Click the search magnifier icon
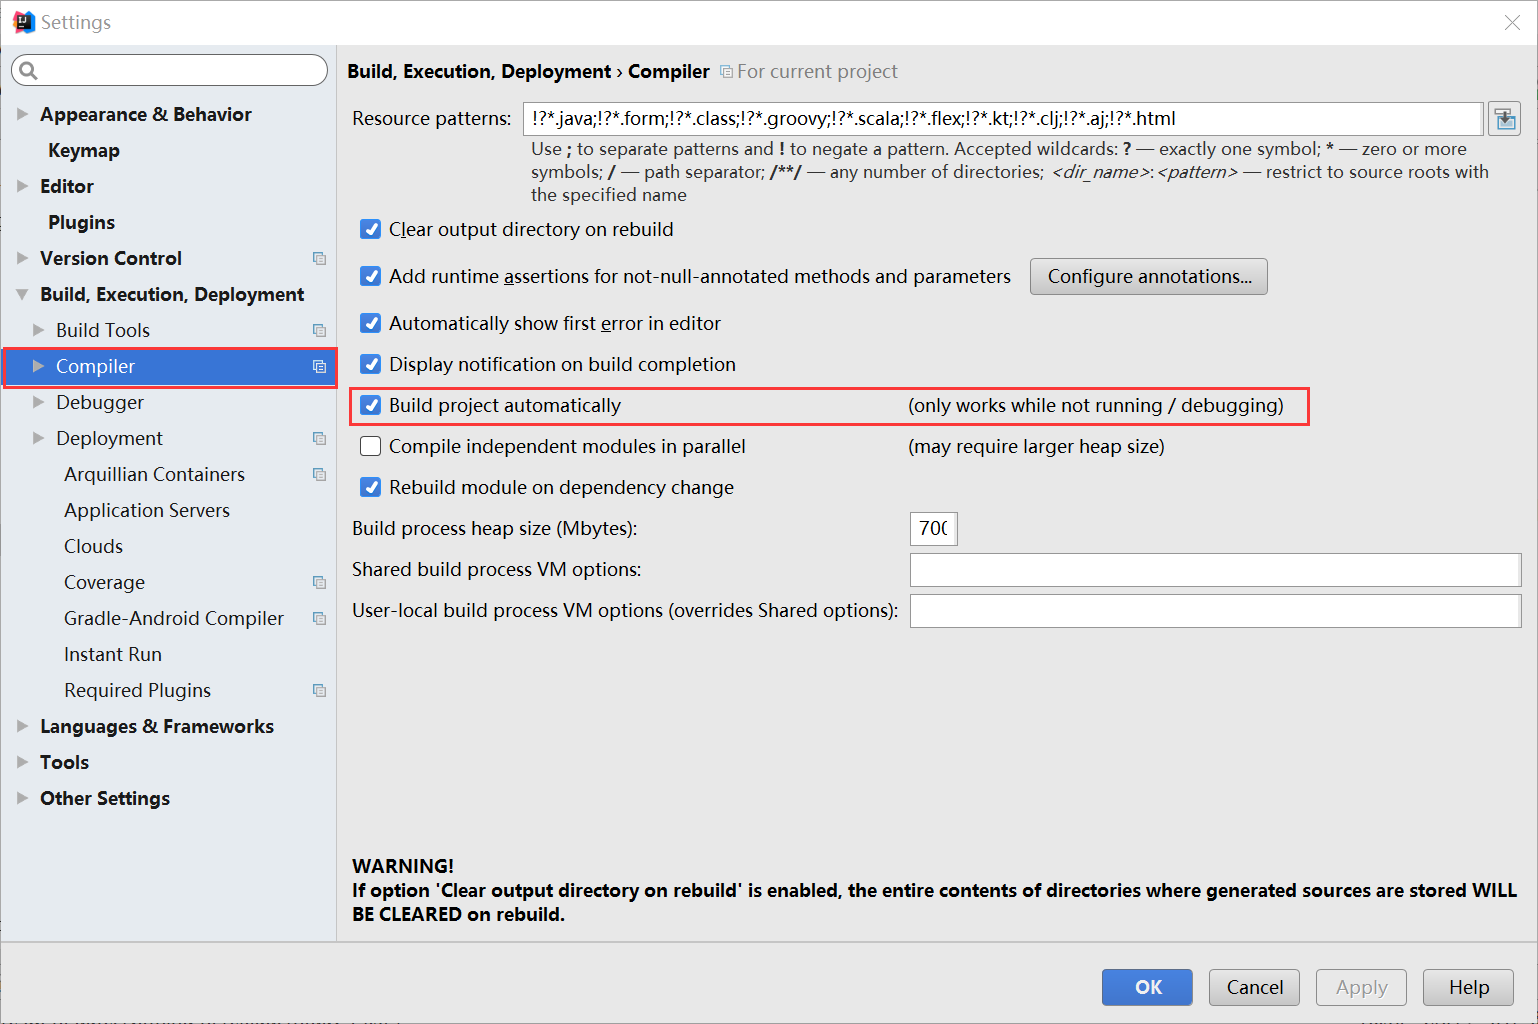Viewport: 1538px width, 1024px height. click(28, 70)
